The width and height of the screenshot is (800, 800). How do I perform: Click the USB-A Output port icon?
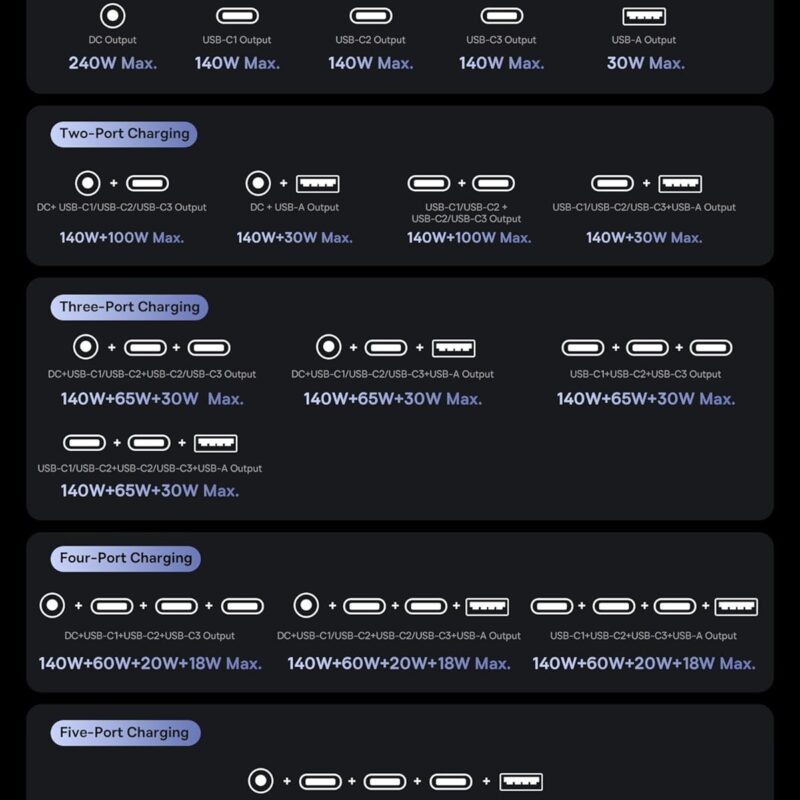[644, 16]
